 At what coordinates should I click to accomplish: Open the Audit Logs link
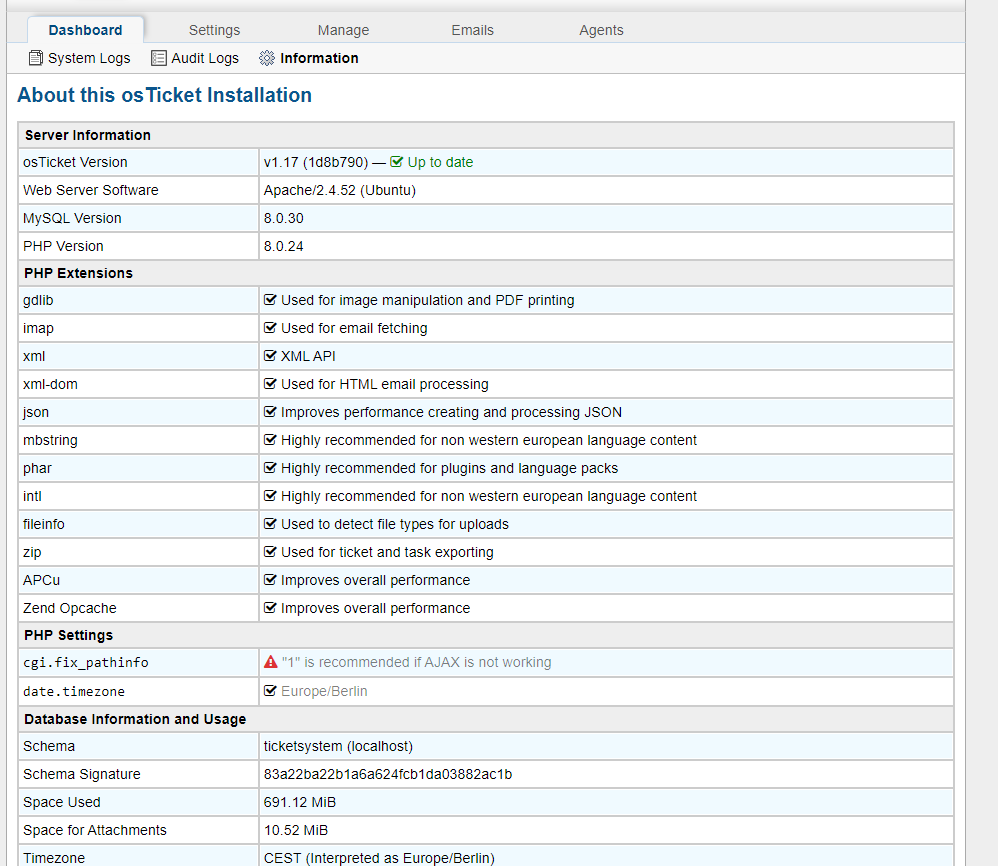click(205, 58)
